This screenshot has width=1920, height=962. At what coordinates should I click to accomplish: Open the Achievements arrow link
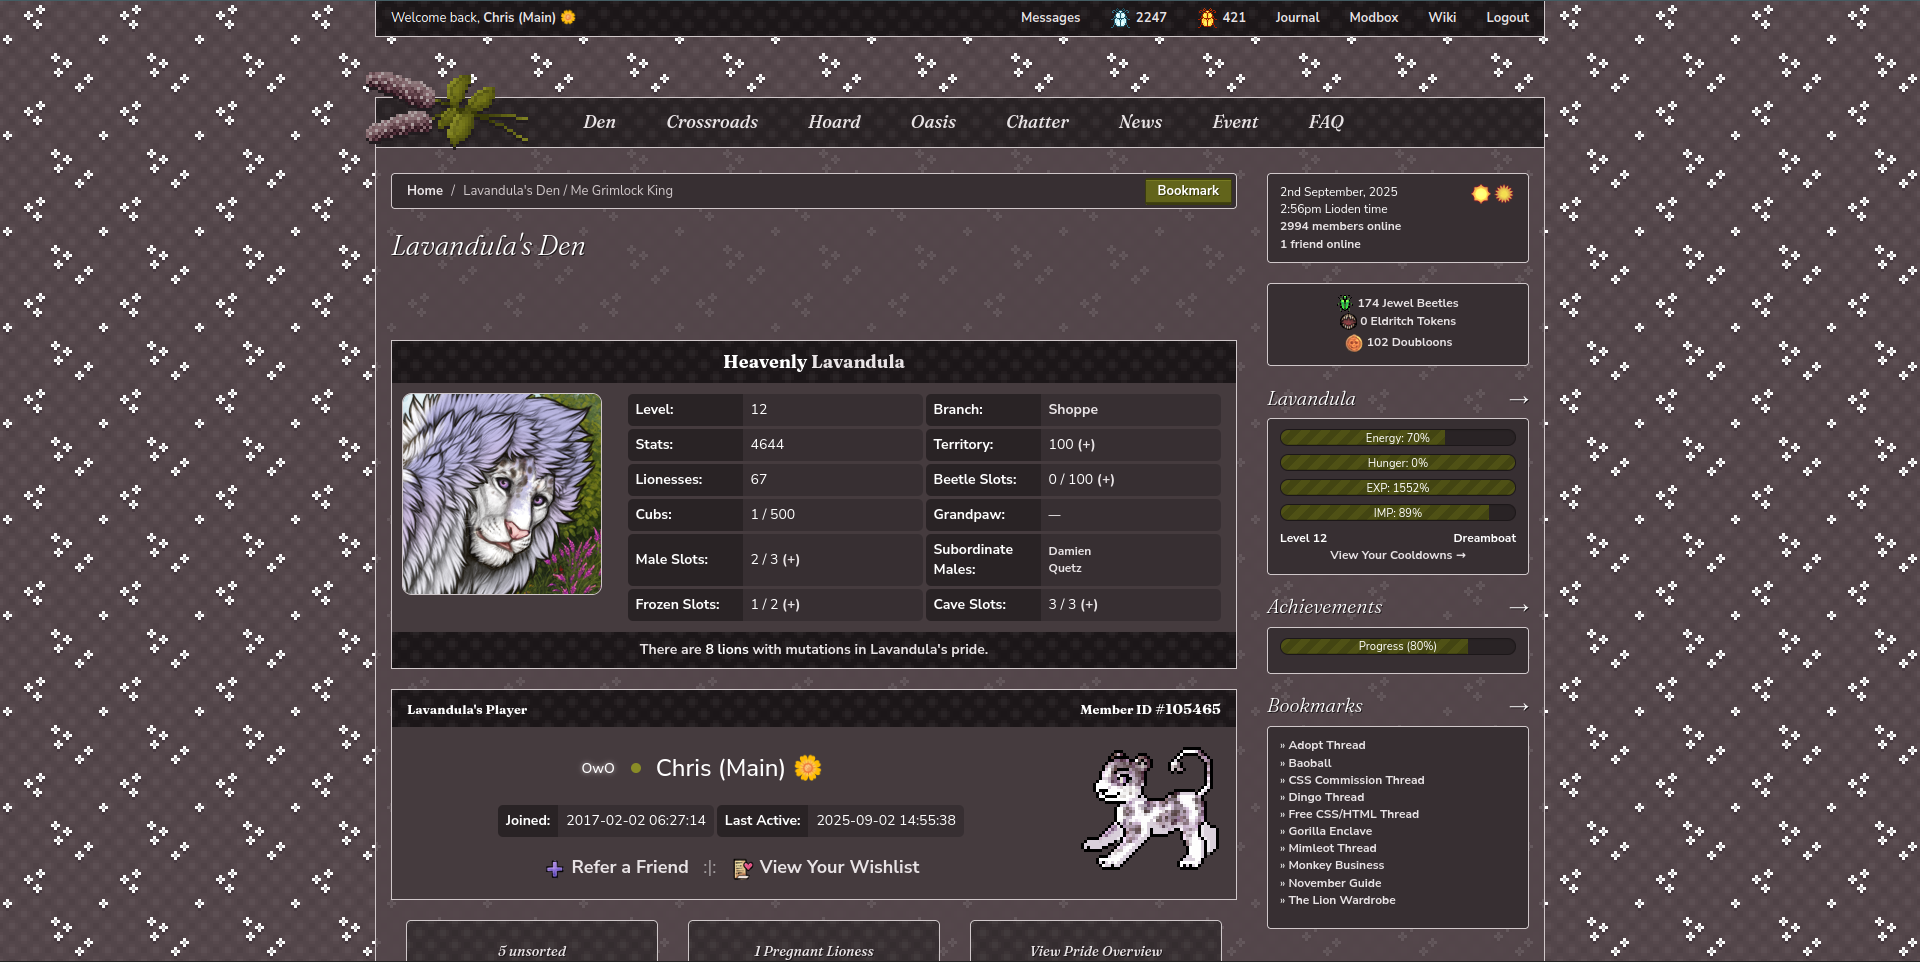(x=1518, y=607)
